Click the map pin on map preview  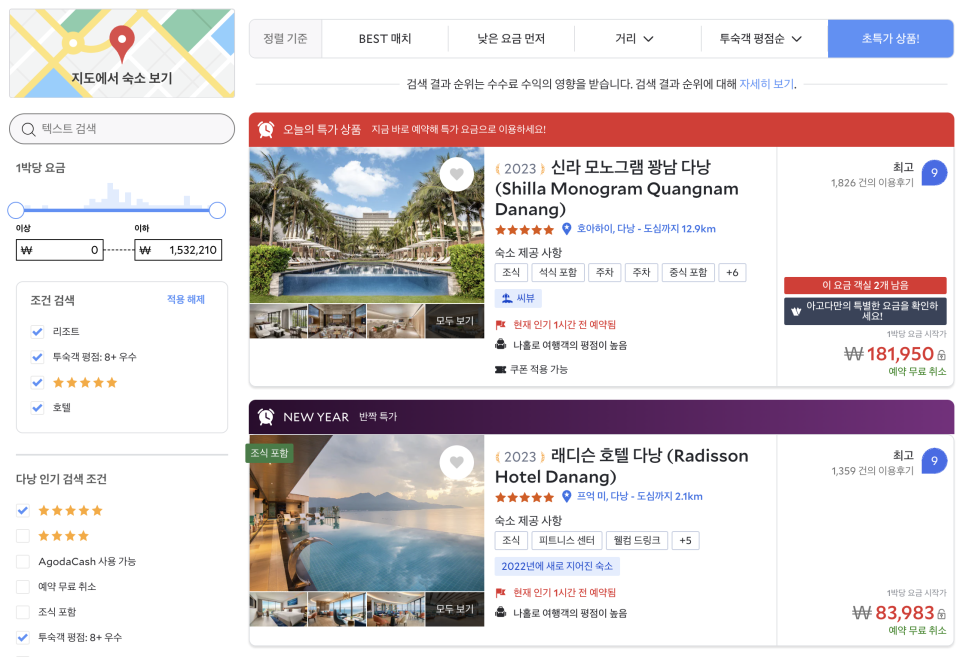coord(122,43)
